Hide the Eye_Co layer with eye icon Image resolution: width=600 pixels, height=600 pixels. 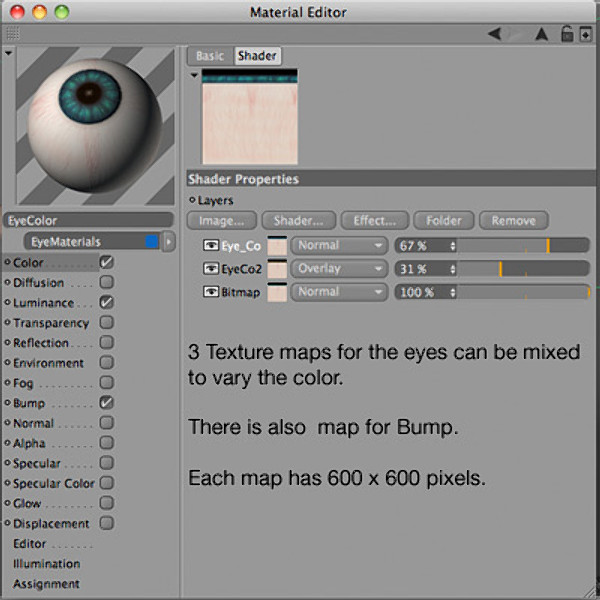pyautogui.click(x=211, y=245)
